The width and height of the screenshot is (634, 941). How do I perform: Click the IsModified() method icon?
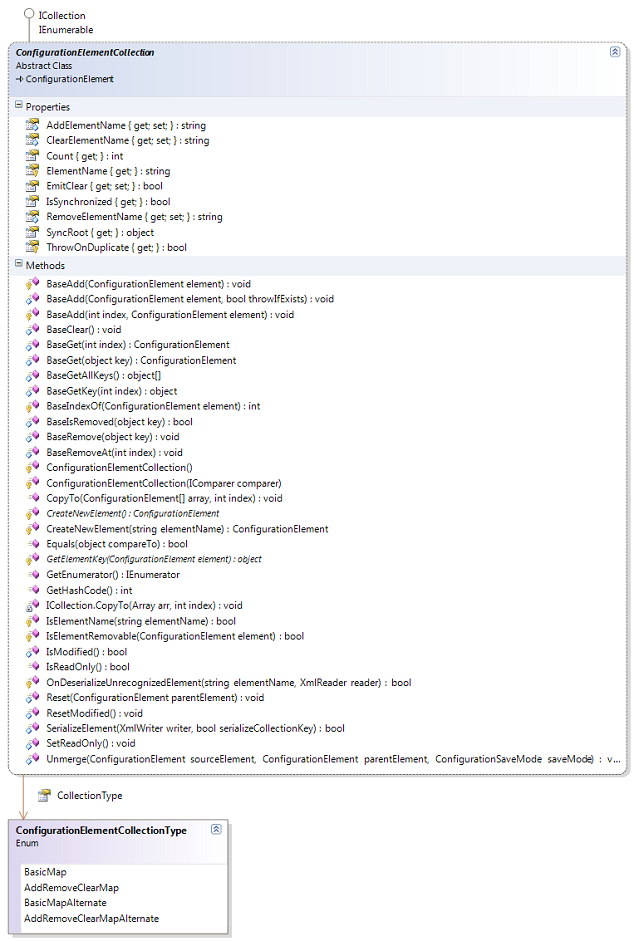coord(32,651)
